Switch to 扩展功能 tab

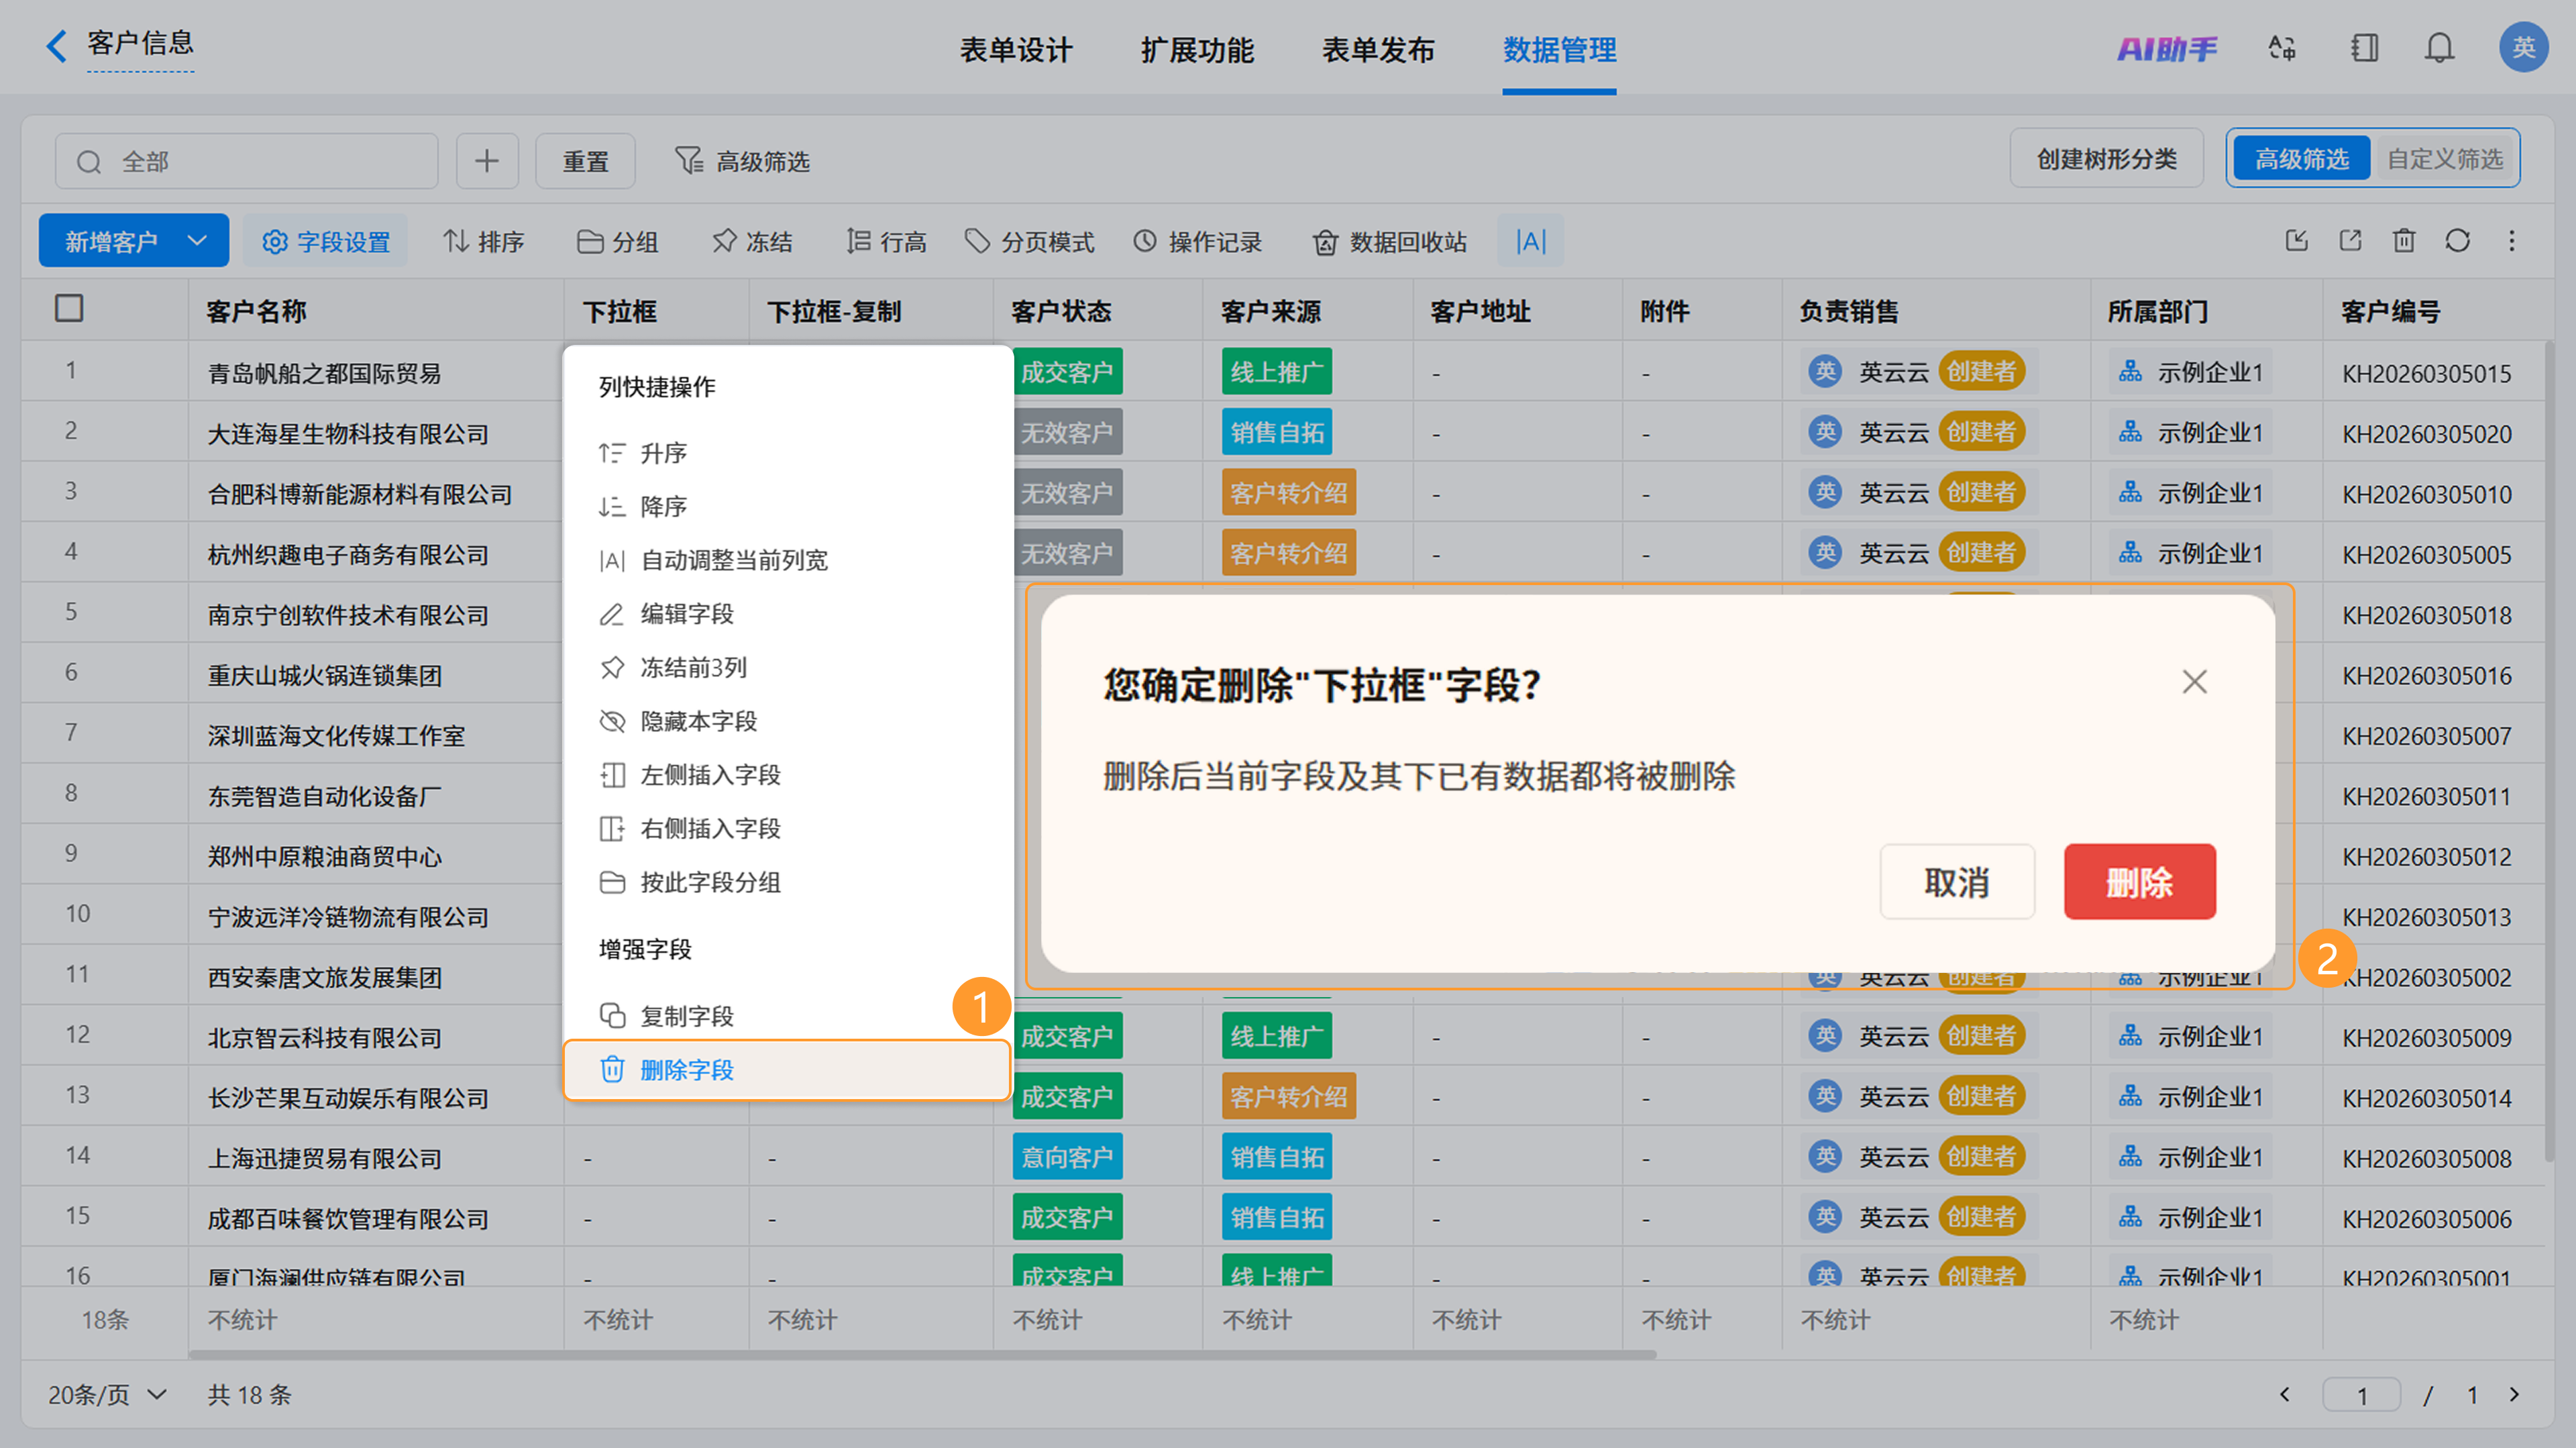pyautogui.click(x=1197, y=50)
